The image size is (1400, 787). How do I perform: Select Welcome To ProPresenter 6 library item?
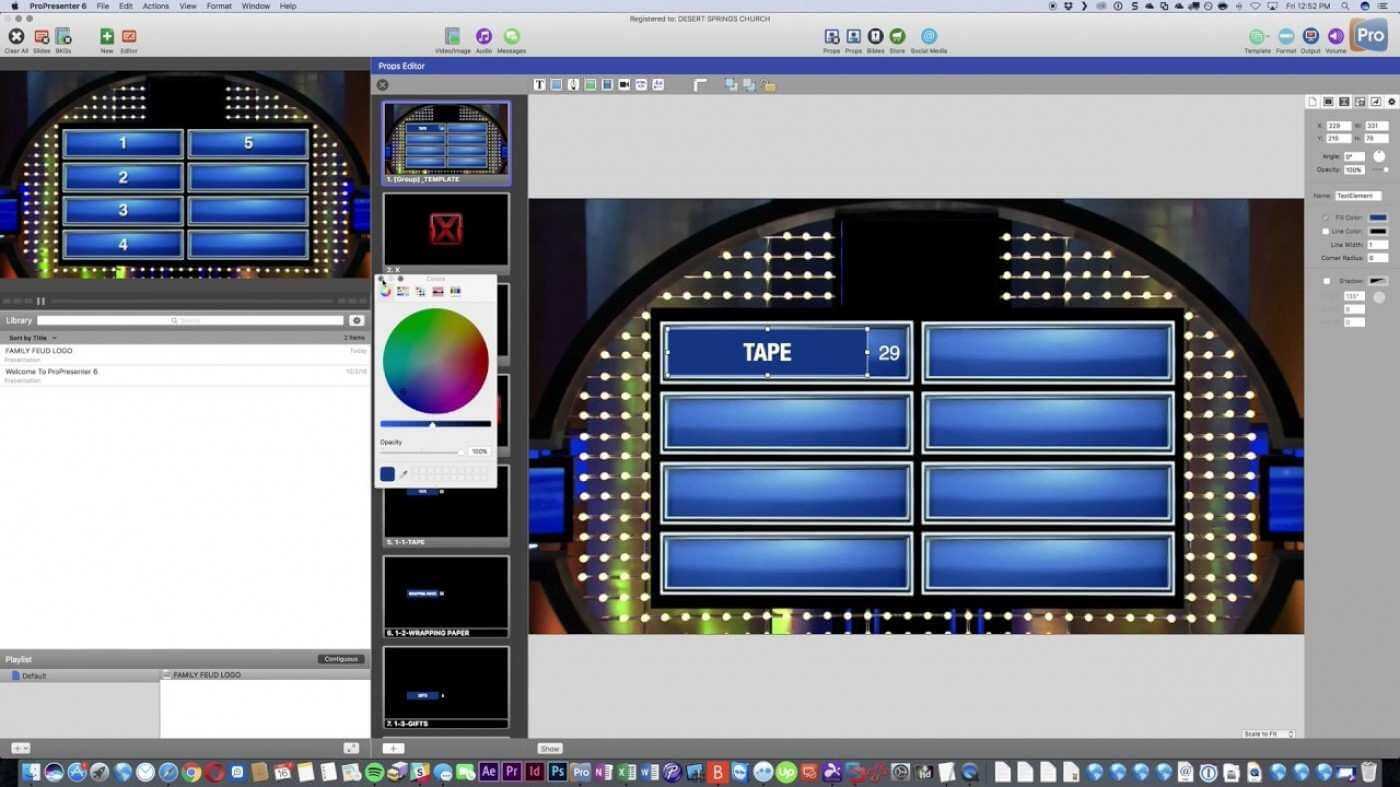(x=185, y=375)
